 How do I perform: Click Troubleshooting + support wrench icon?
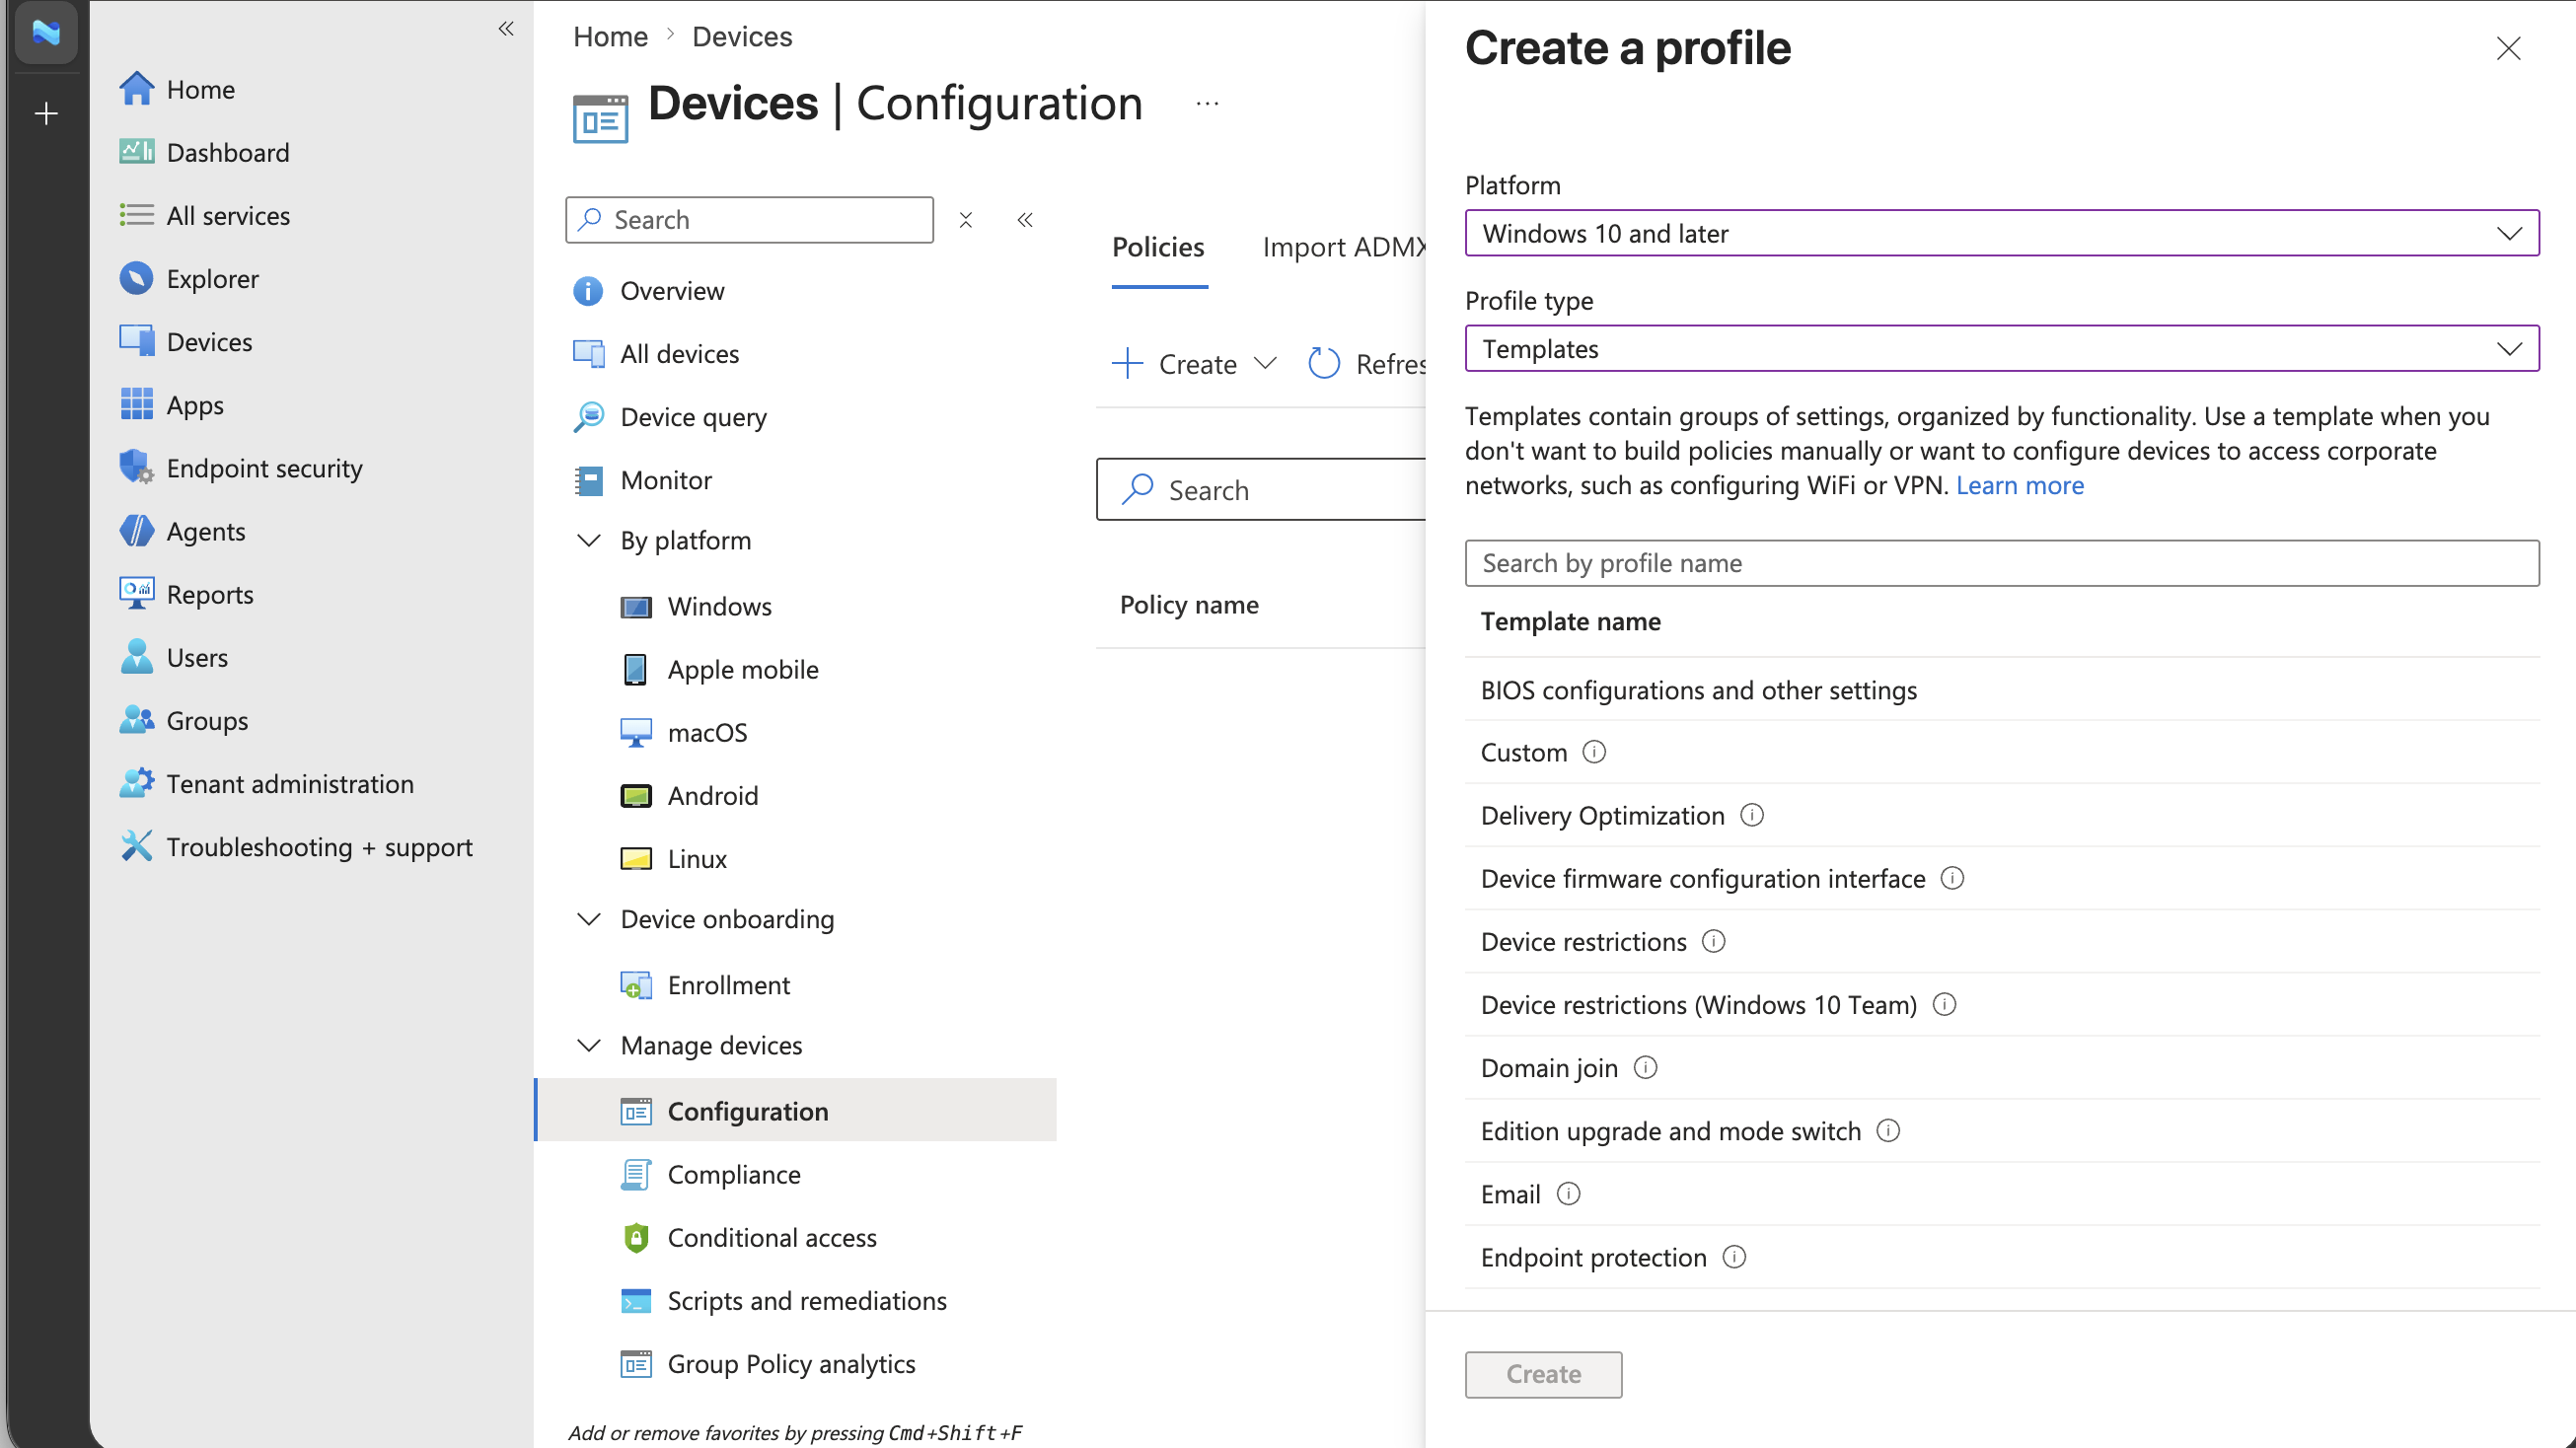pyautogui.click(x=136, y=845)
